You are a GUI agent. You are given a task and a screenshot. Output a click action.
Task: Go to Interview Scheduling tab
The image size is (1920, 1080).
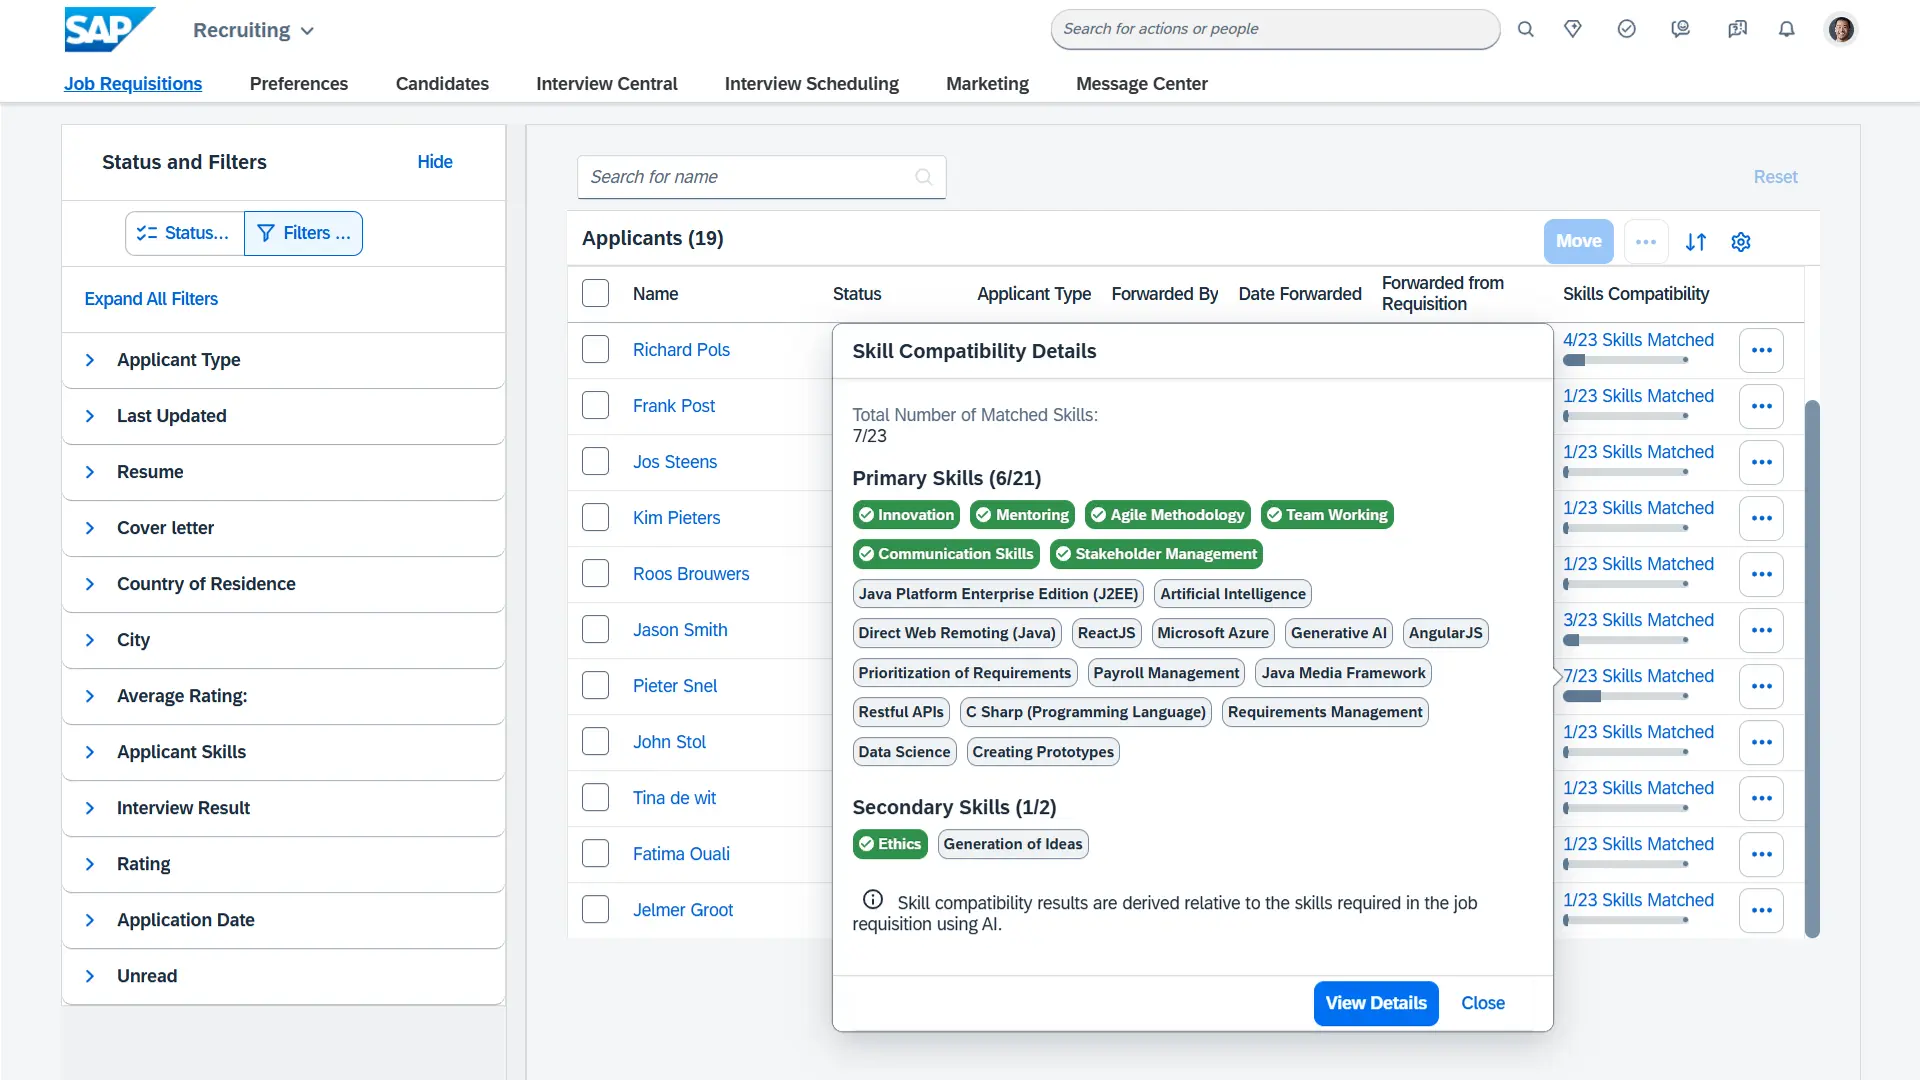click(811, 84)
